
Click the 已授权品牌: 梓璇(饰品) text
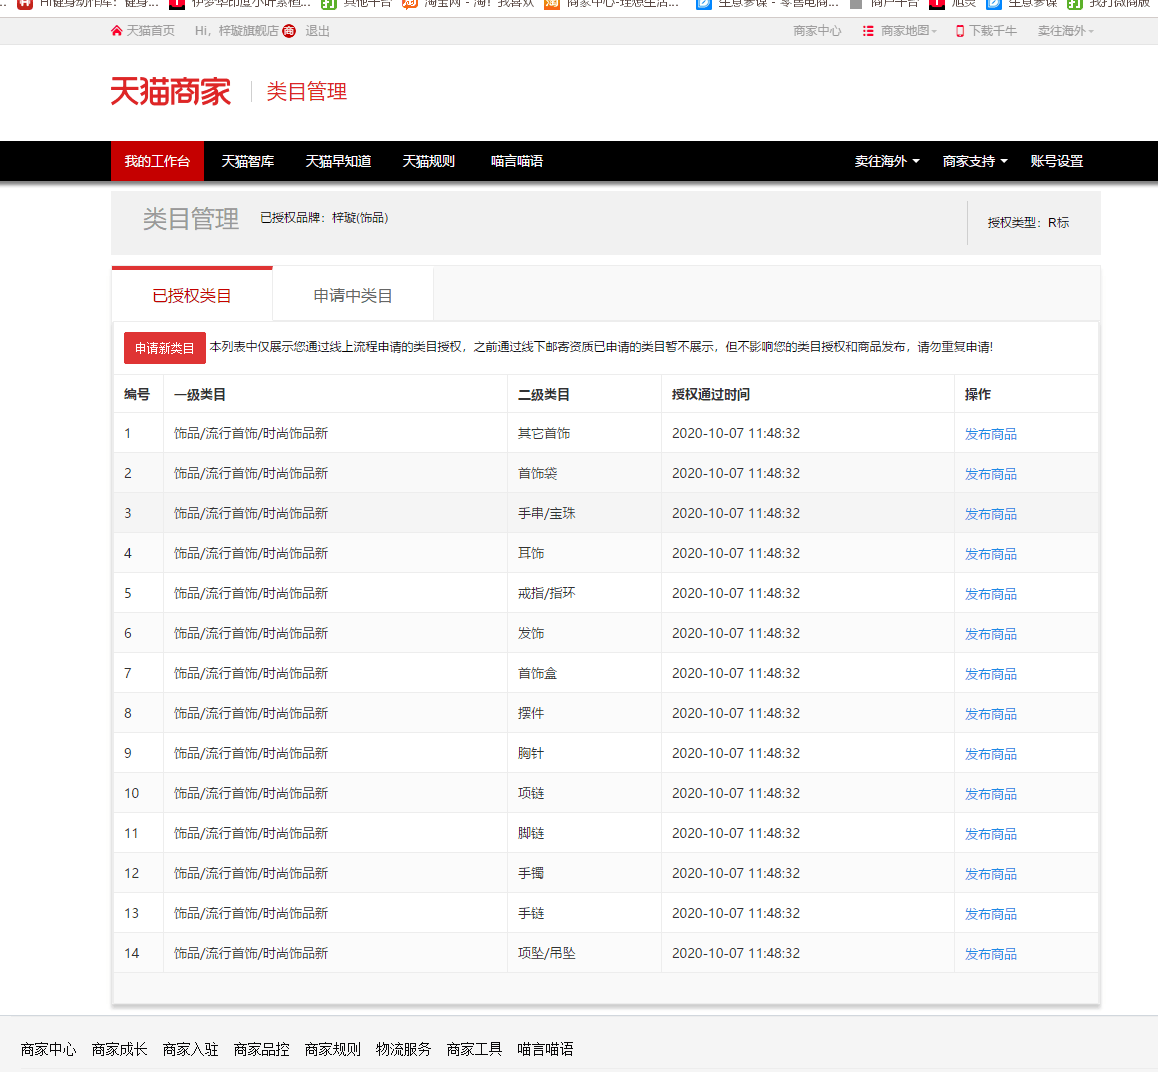[x=324, y=218]
